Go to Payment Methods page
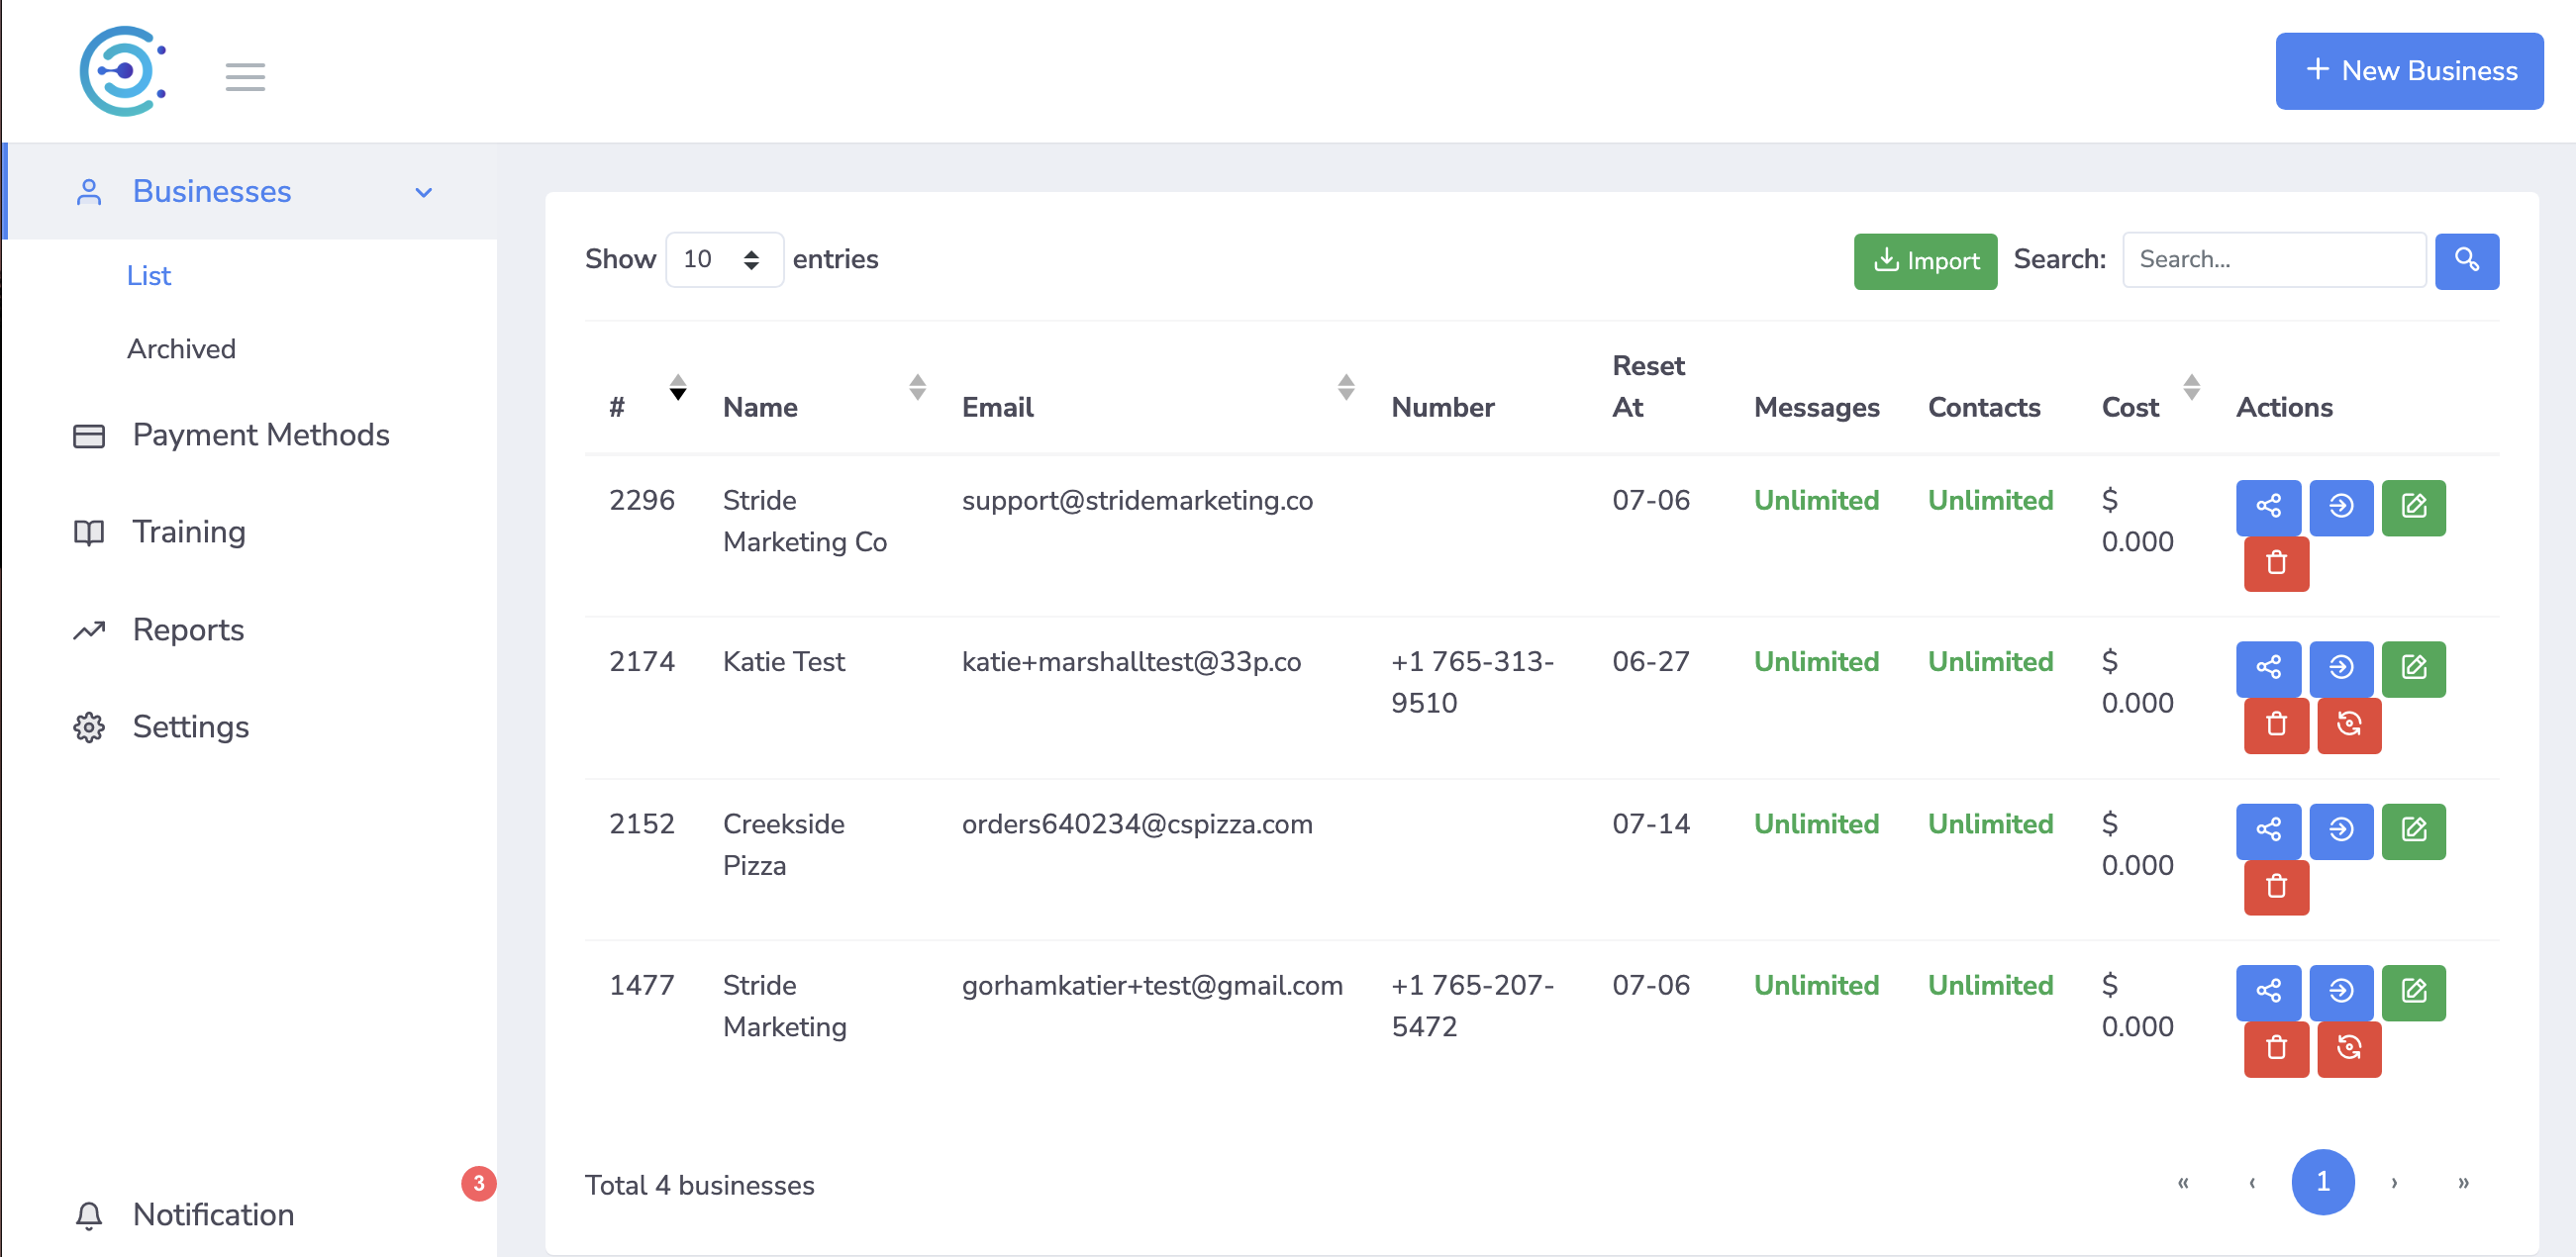2576x1257 pixels. point(260,435)
